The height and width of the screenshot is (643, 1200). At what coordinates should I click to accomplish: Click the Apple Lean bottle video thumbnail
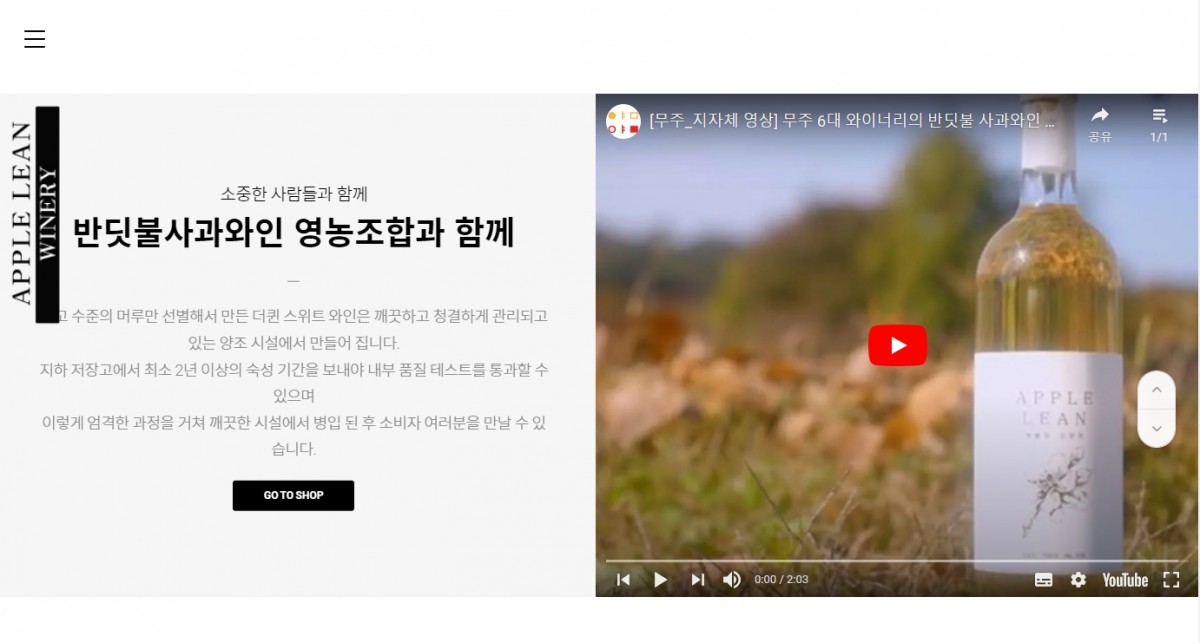(x=897, y=345)
